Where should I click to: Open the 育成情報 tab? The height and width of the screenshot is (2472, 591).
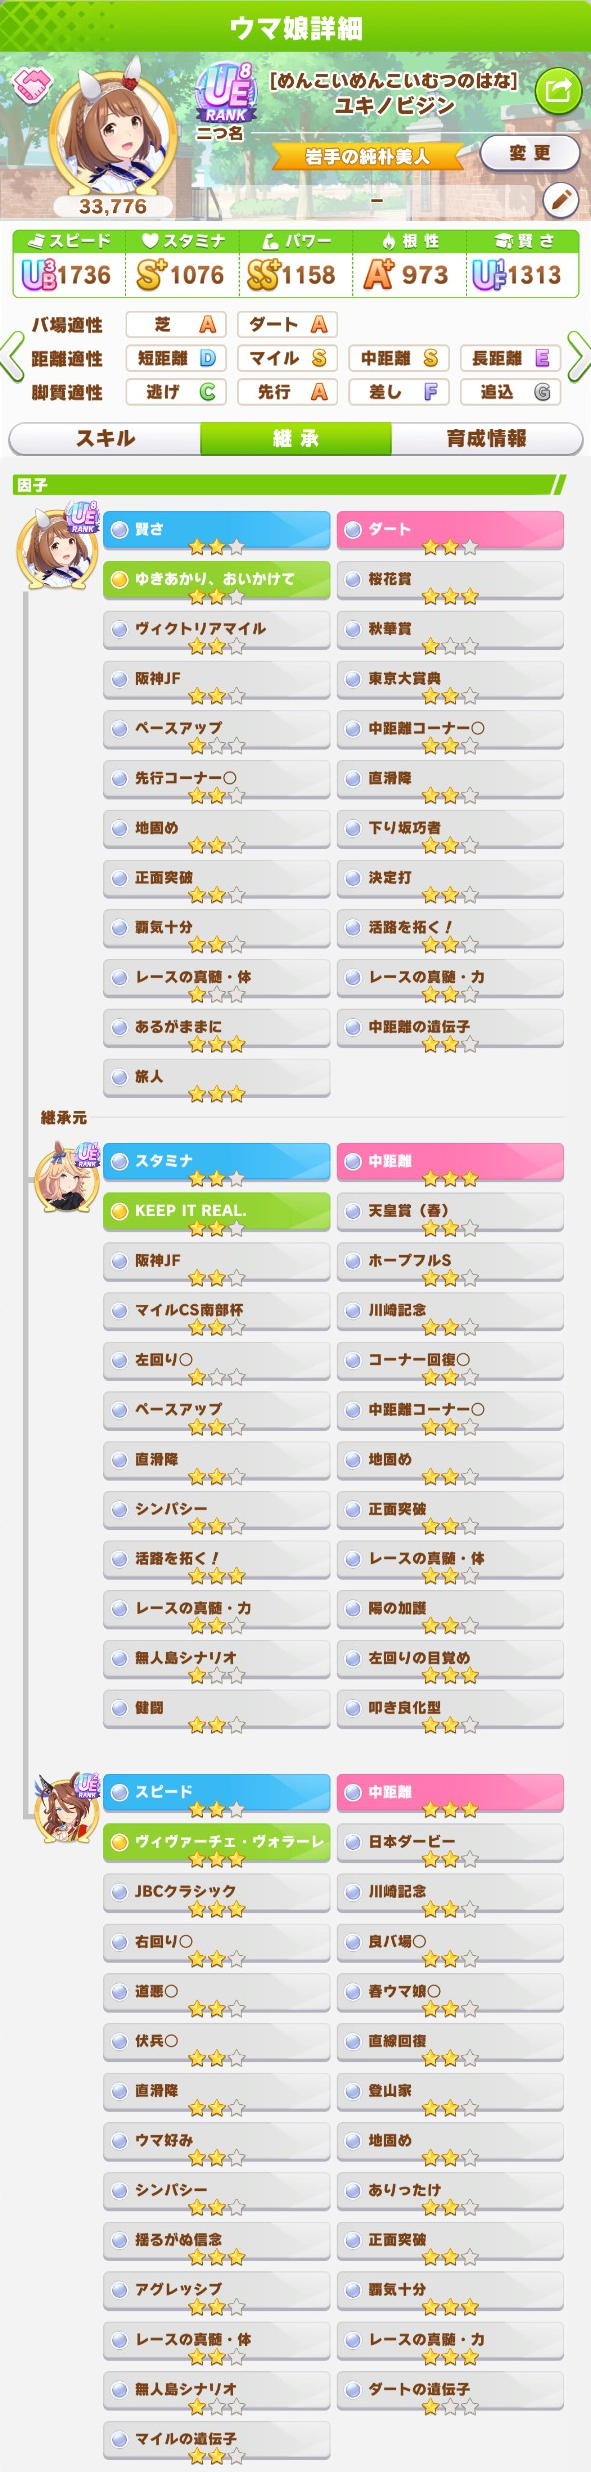(x=487, y=438)
